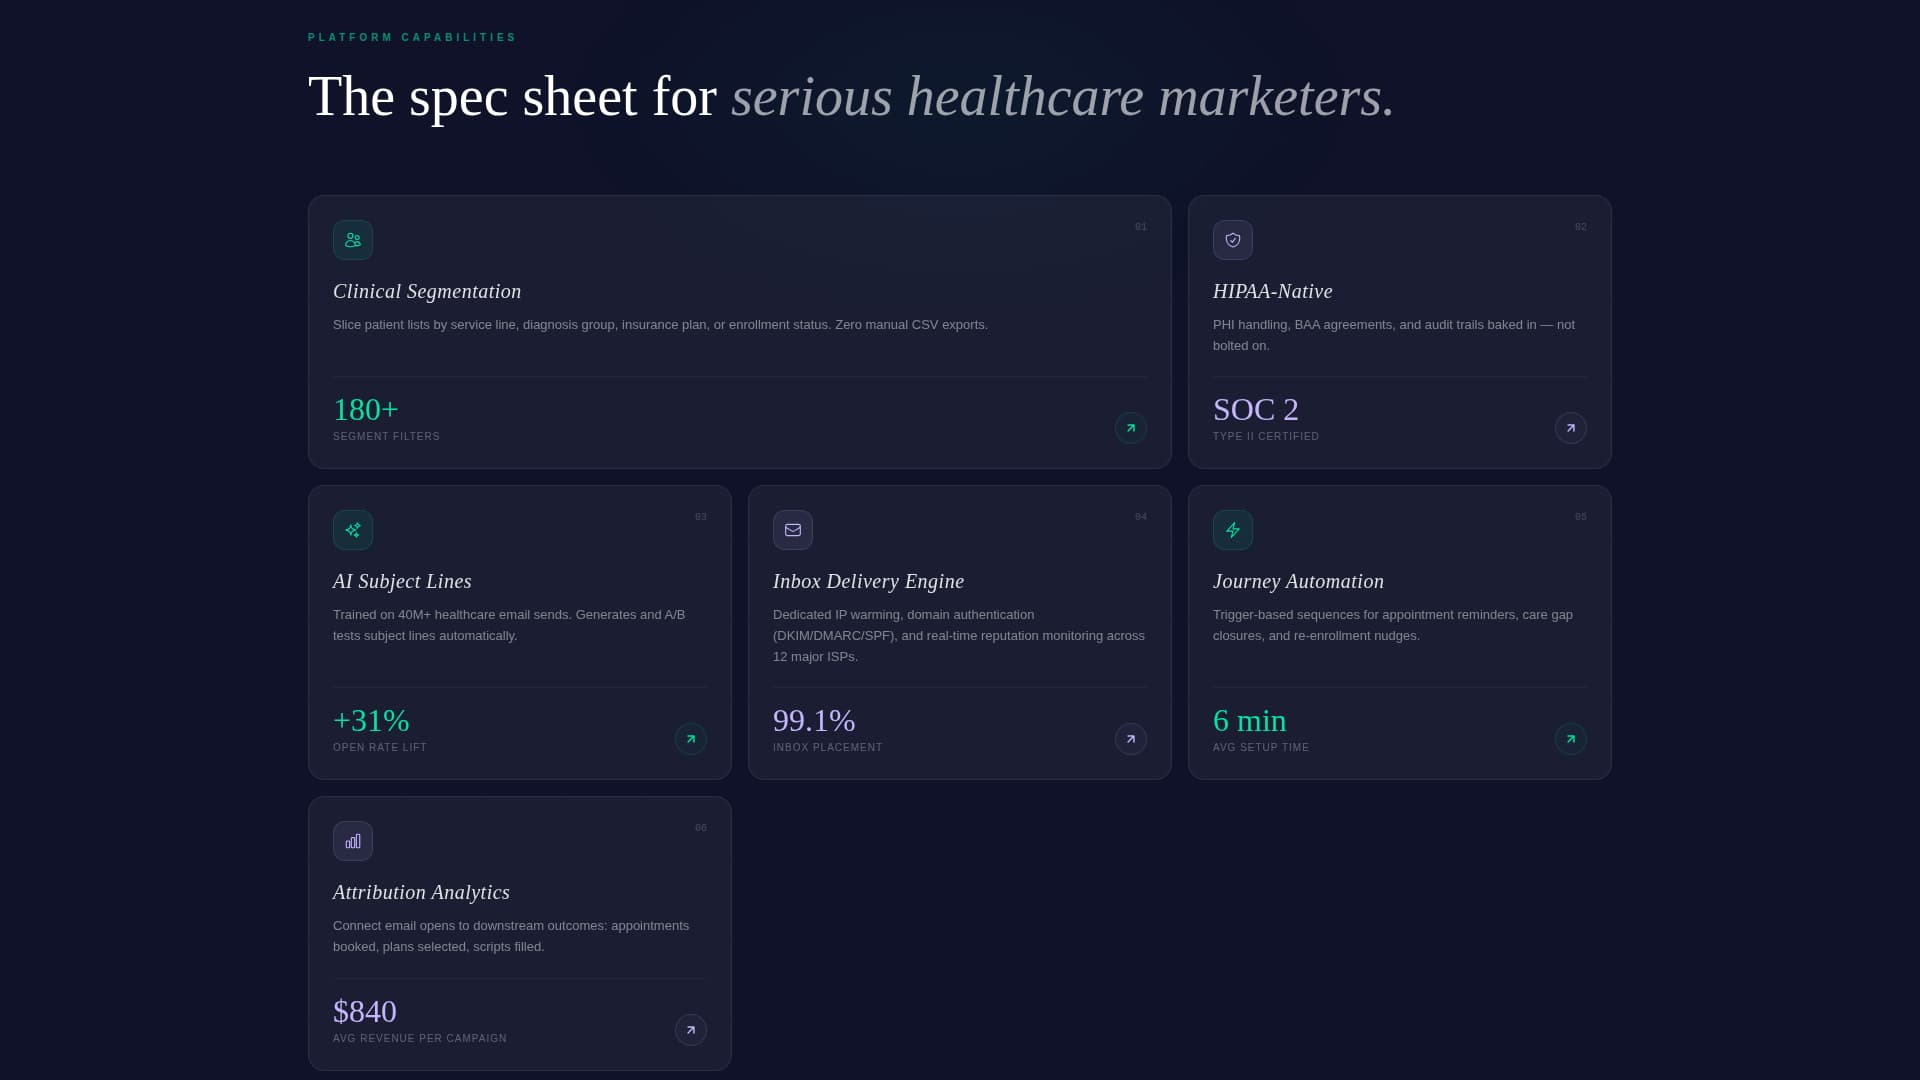Click the AI Subject Lines description text

pyautogui.click(x=509, y=625)
